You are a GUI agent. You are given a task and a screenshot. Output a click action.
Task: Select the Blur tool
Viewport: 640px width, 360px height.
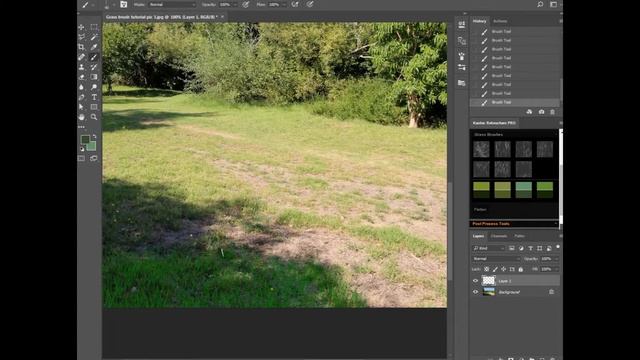coord(82,87)
